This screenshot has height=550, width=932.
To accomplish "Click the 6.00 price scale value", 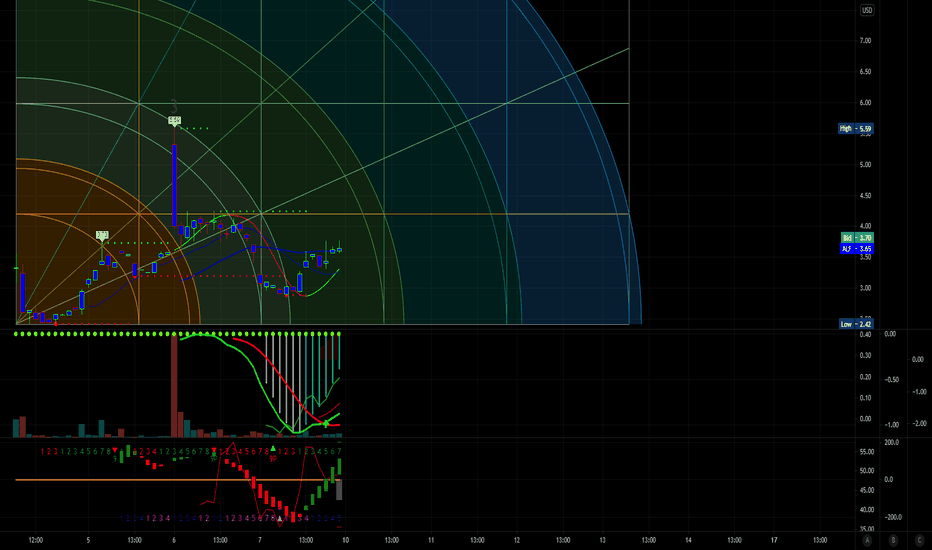I will [x=865, y=102].
